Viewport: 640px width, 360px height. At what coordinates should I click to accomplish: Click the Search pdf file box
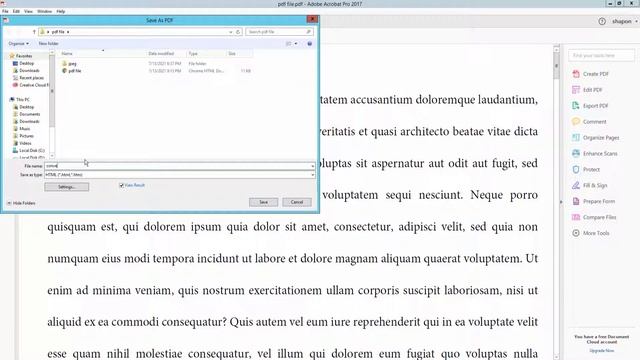[280, 32]
